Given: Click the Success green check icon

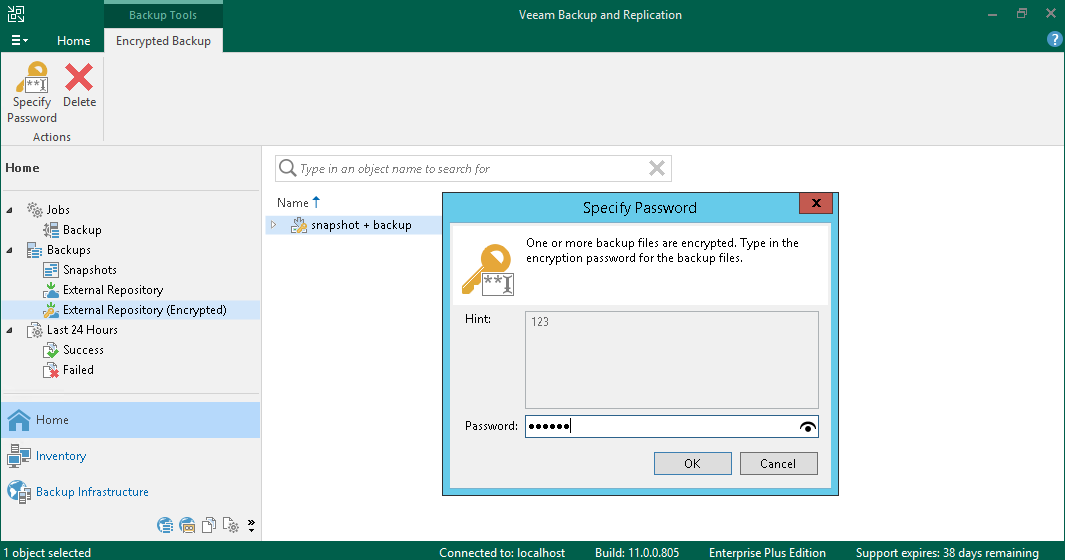Looking at the screenshot, I should (51, 350).
